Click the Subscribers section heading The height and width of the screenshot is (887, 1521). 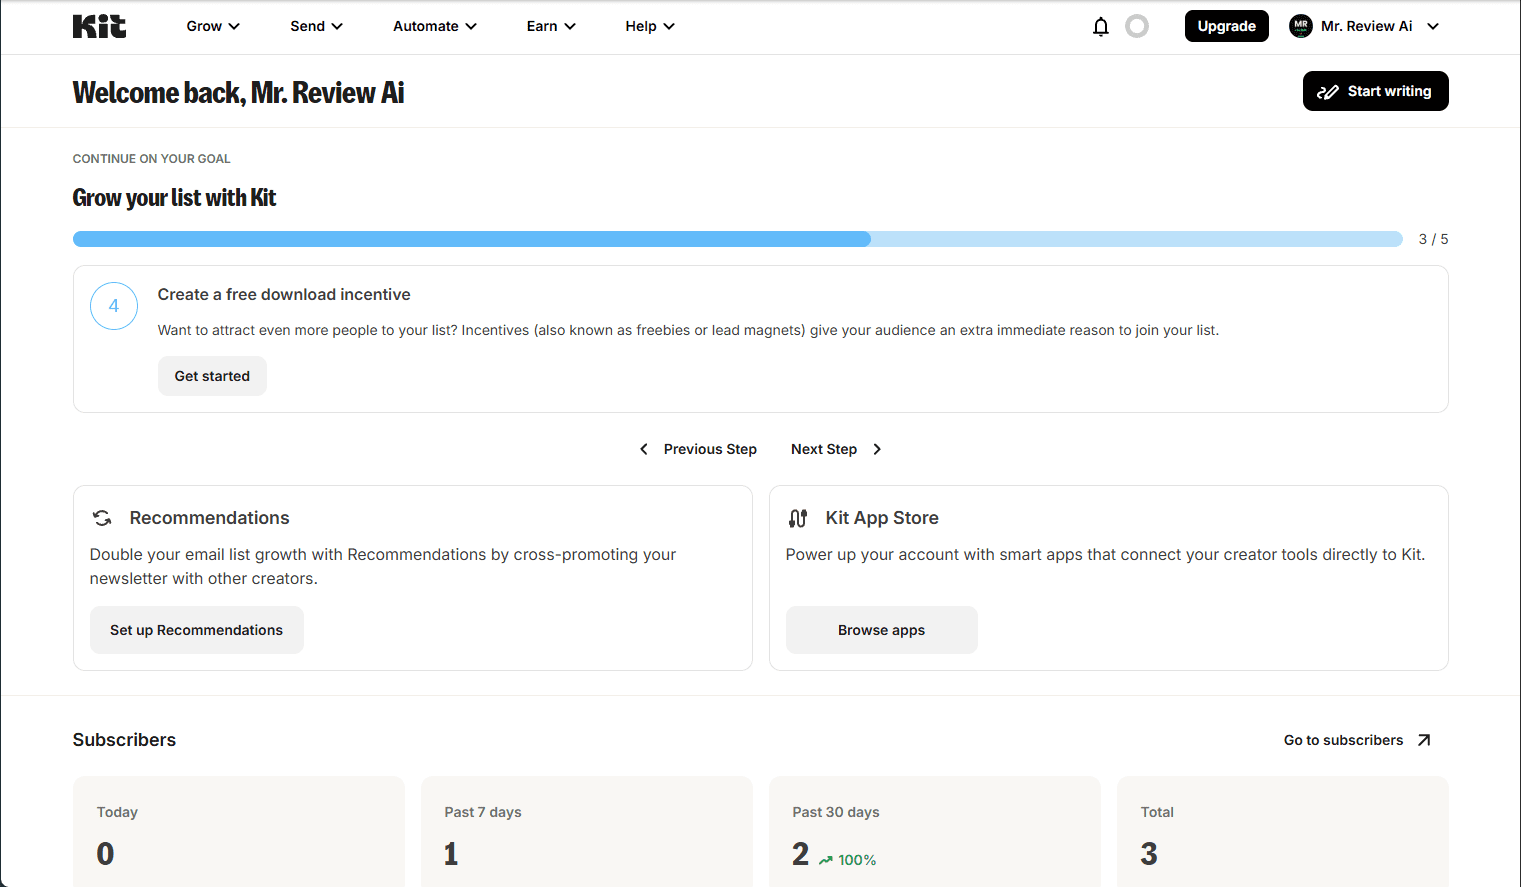point(124,740)
